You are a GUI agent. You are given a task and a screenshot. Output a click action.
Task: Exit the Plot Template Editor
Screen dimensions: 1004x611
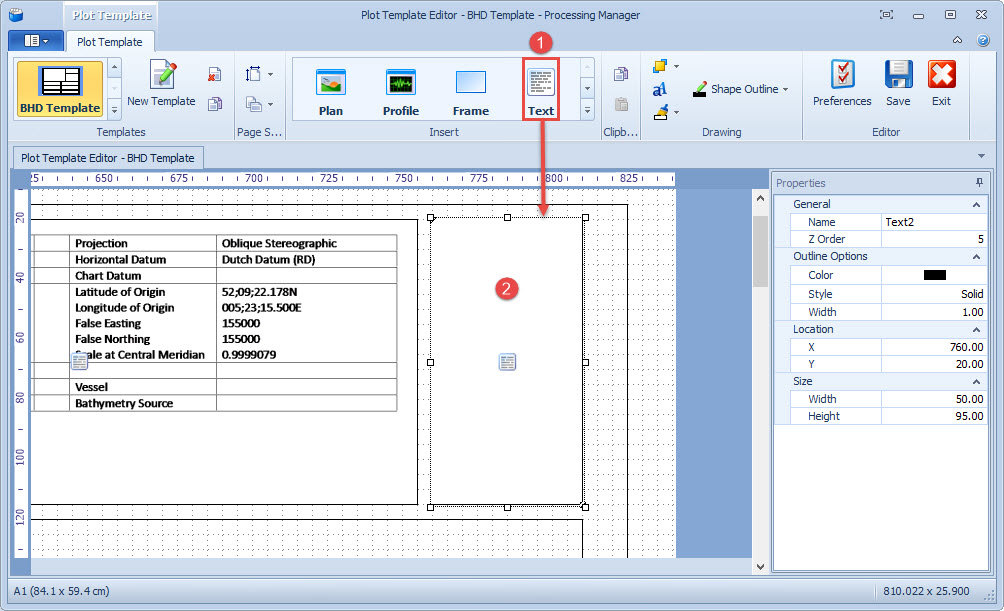coord(941,84)
